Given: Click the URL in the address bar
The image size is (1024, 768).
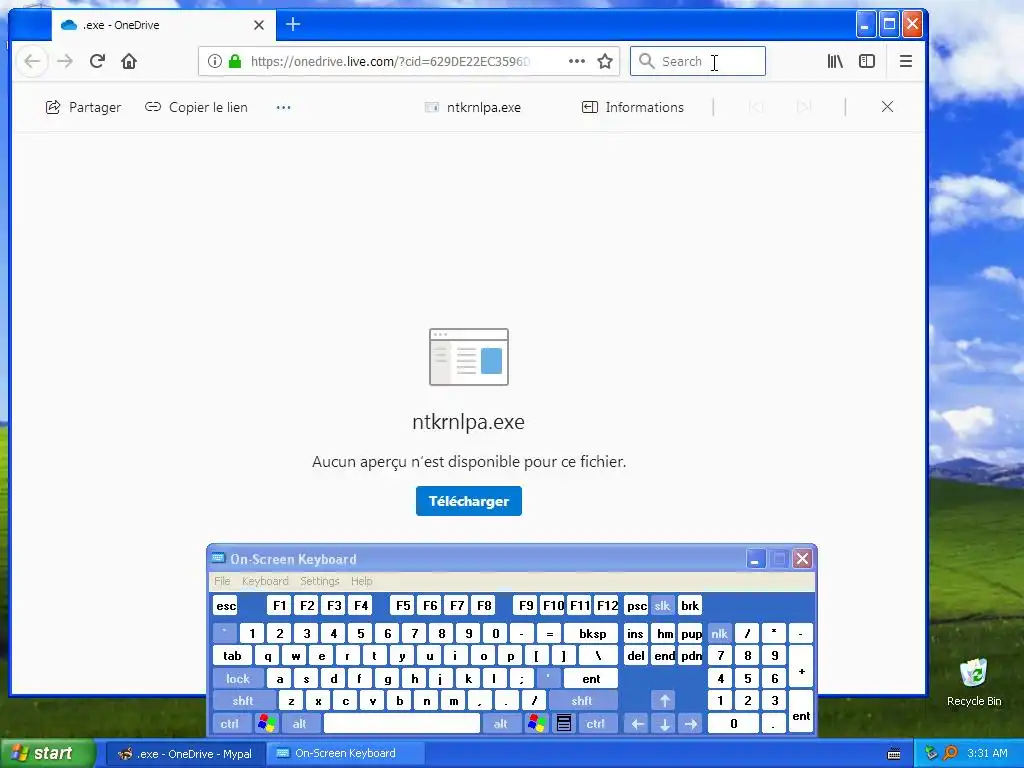Looking at the screenshot, I should (390, 61).
